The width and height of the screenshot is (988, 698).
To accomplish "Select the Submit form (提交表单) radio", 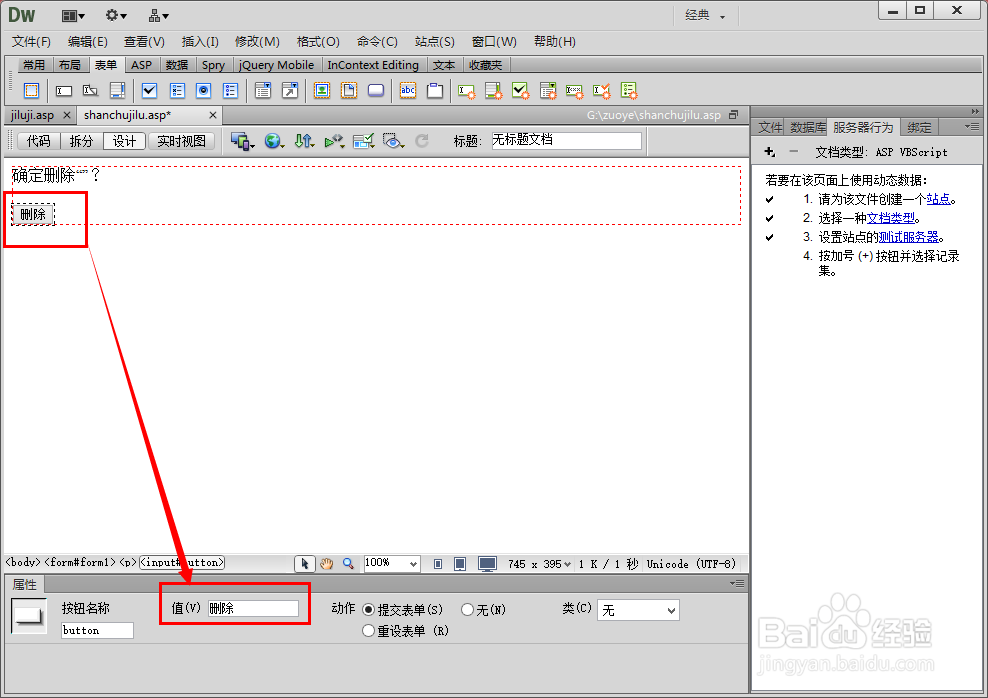I will (x=369, y=610).
